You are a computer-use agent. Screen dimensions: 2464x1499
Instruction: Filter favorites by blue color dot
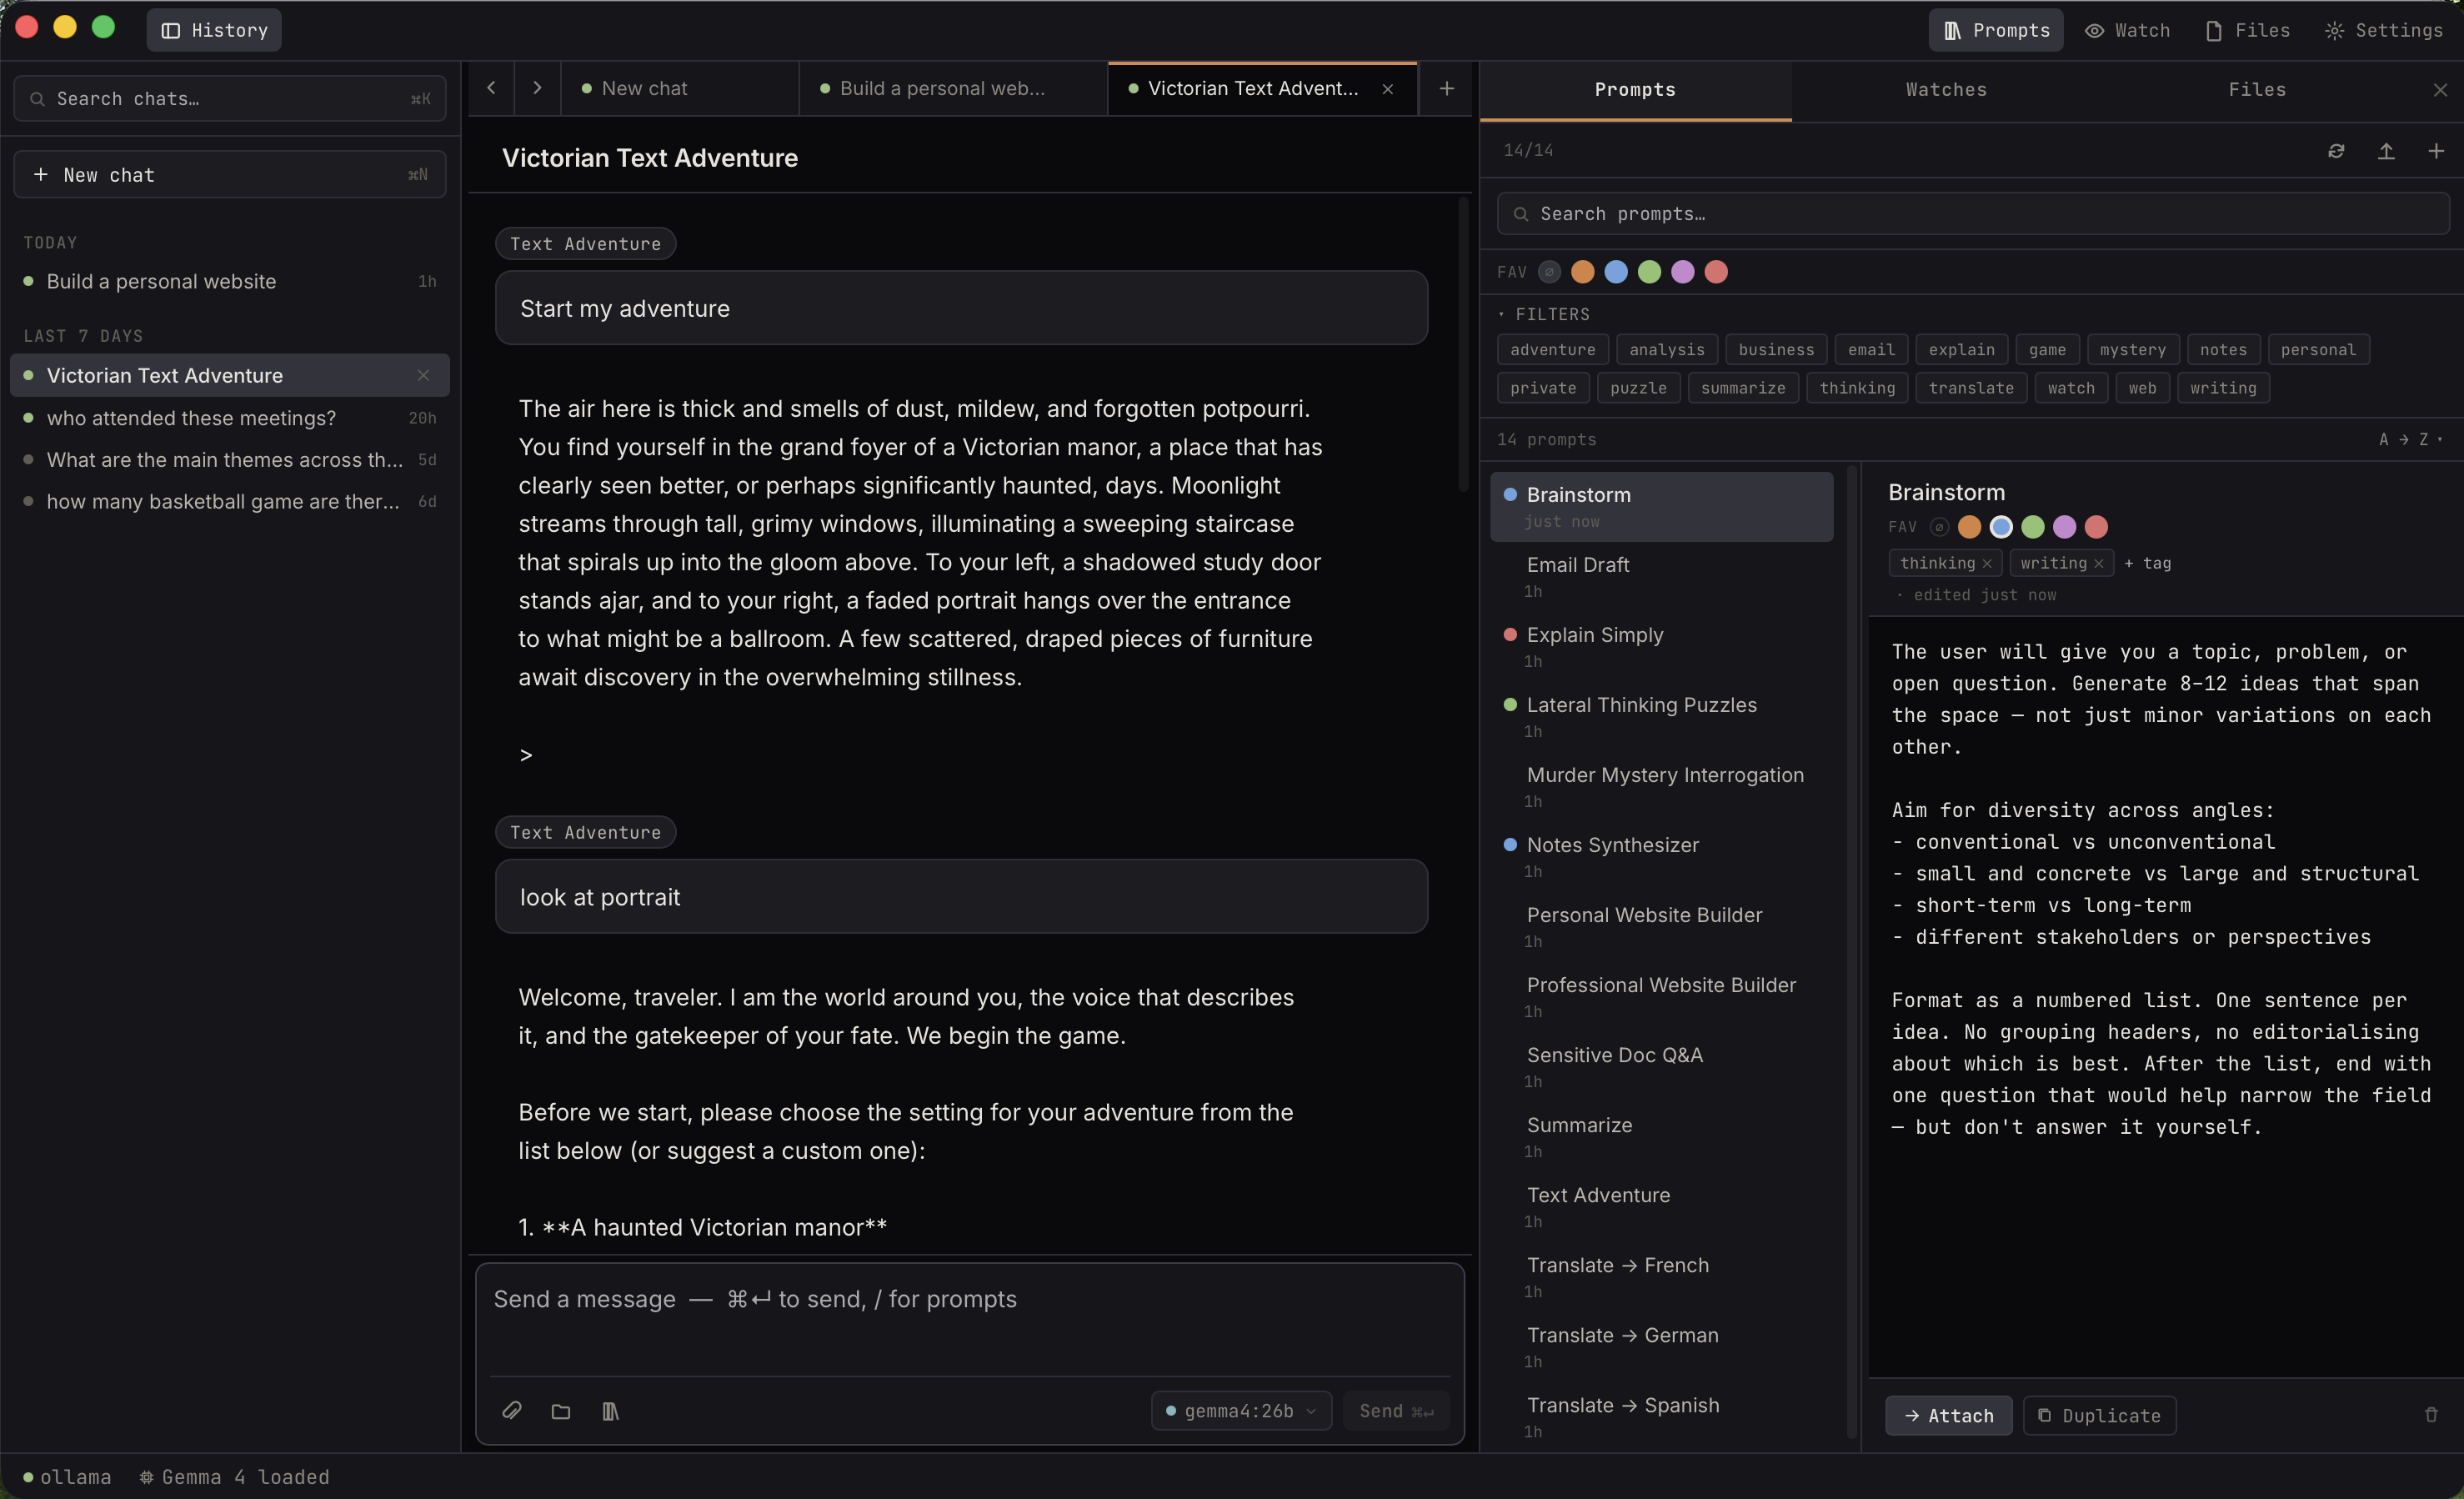[x=1615, y=272]
